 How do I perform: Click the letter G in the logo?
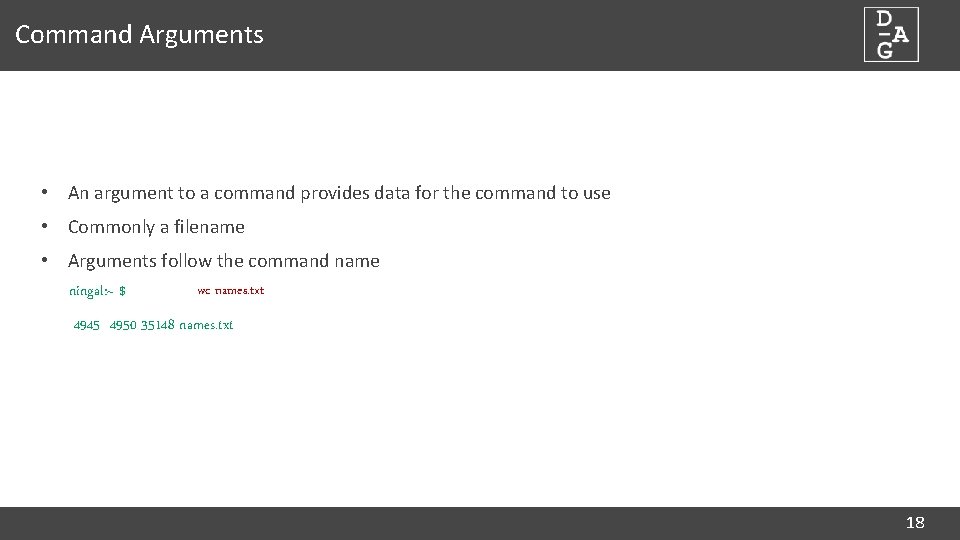coord(884,50)
